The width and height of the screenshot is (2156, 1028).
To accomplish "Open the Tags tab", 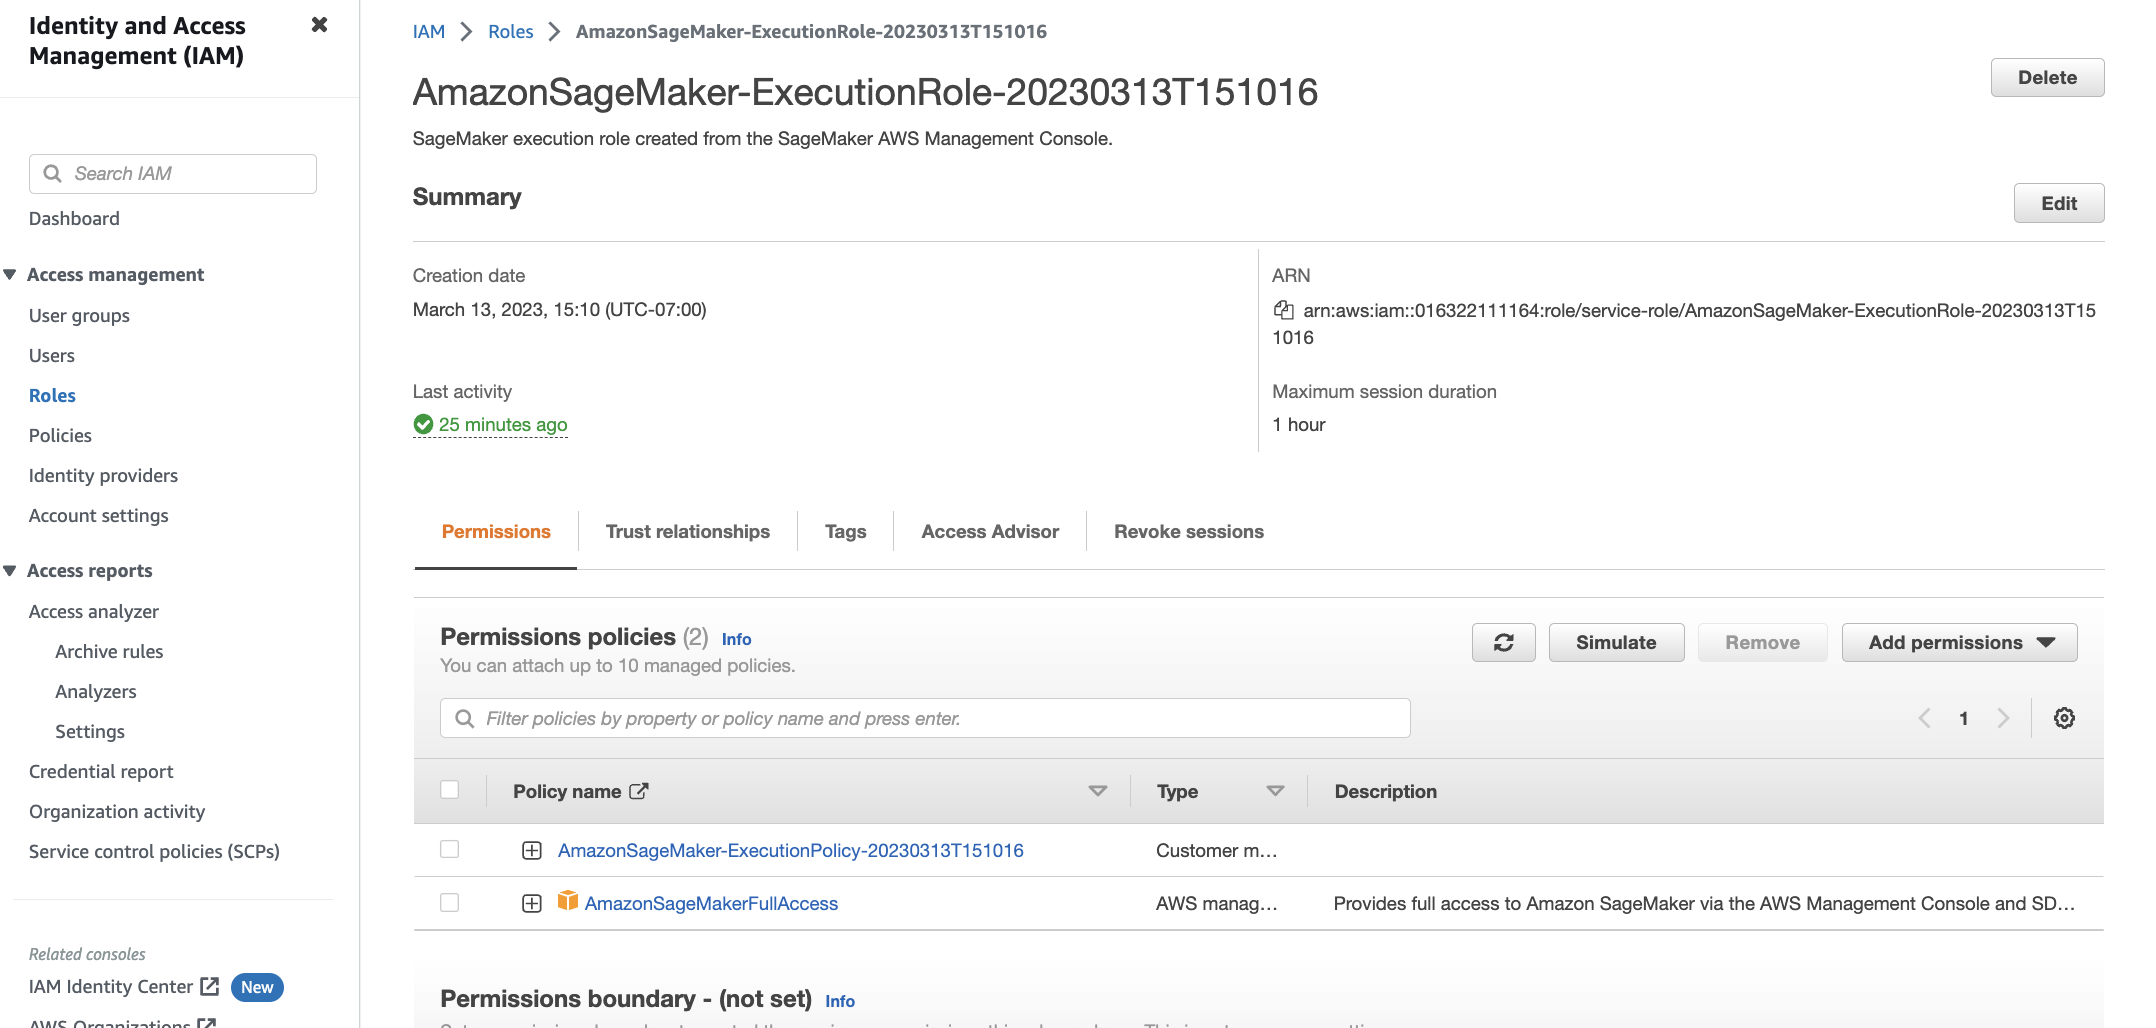I will point(846,532).
